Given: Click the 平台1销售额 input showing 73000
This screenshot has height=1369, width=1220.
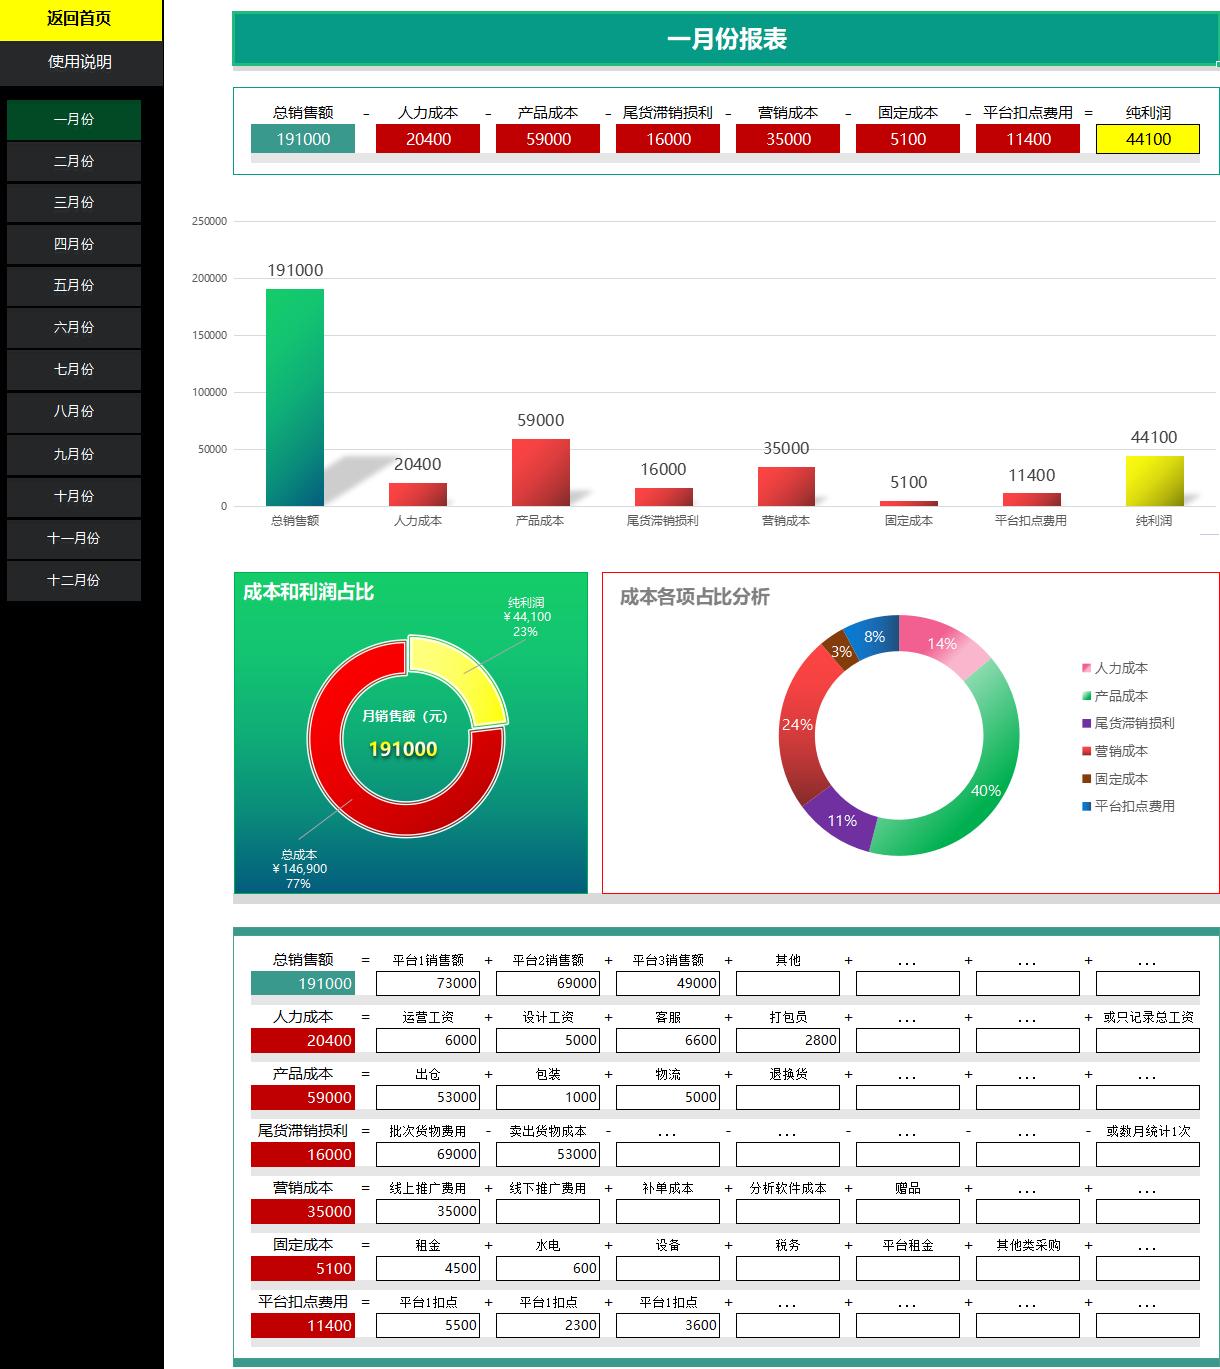Looking at the screenshot, I should point(427,983).
